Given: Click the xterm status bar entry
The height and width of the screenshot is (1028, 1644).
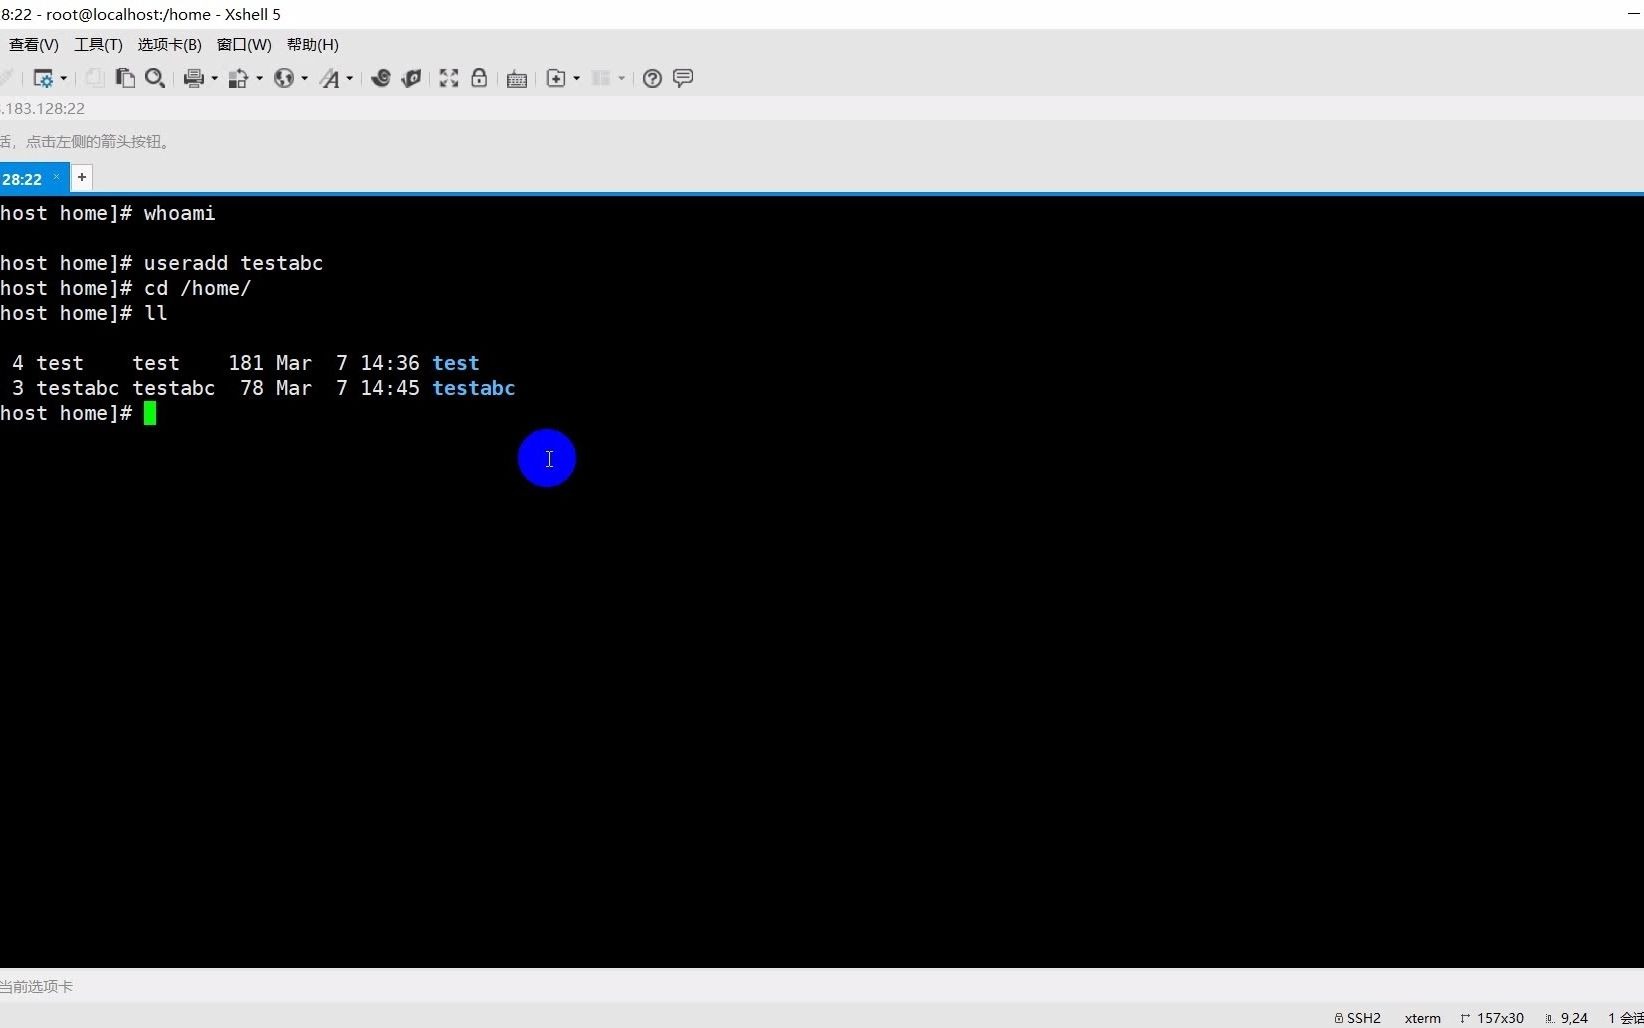Looking at the screenshot, I should (1422, 1018).
